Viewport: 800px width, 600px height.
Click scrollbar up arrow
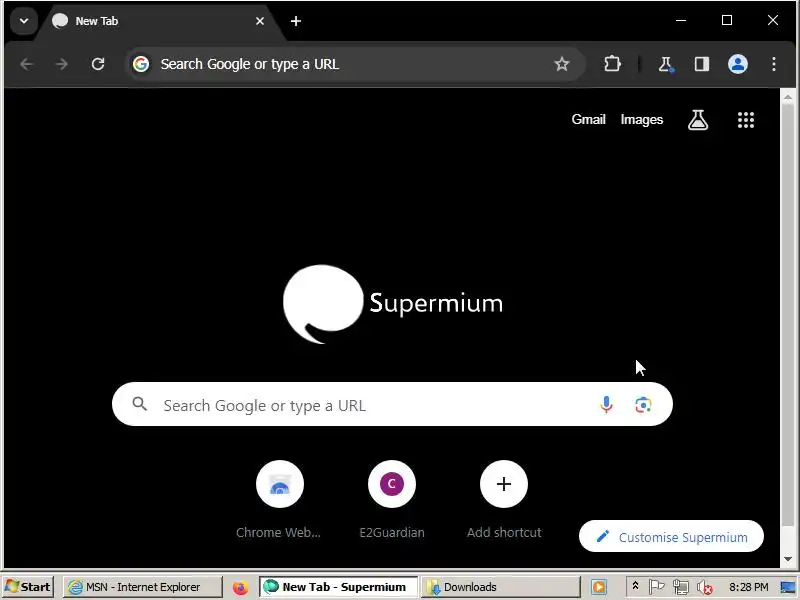[788, 96]
